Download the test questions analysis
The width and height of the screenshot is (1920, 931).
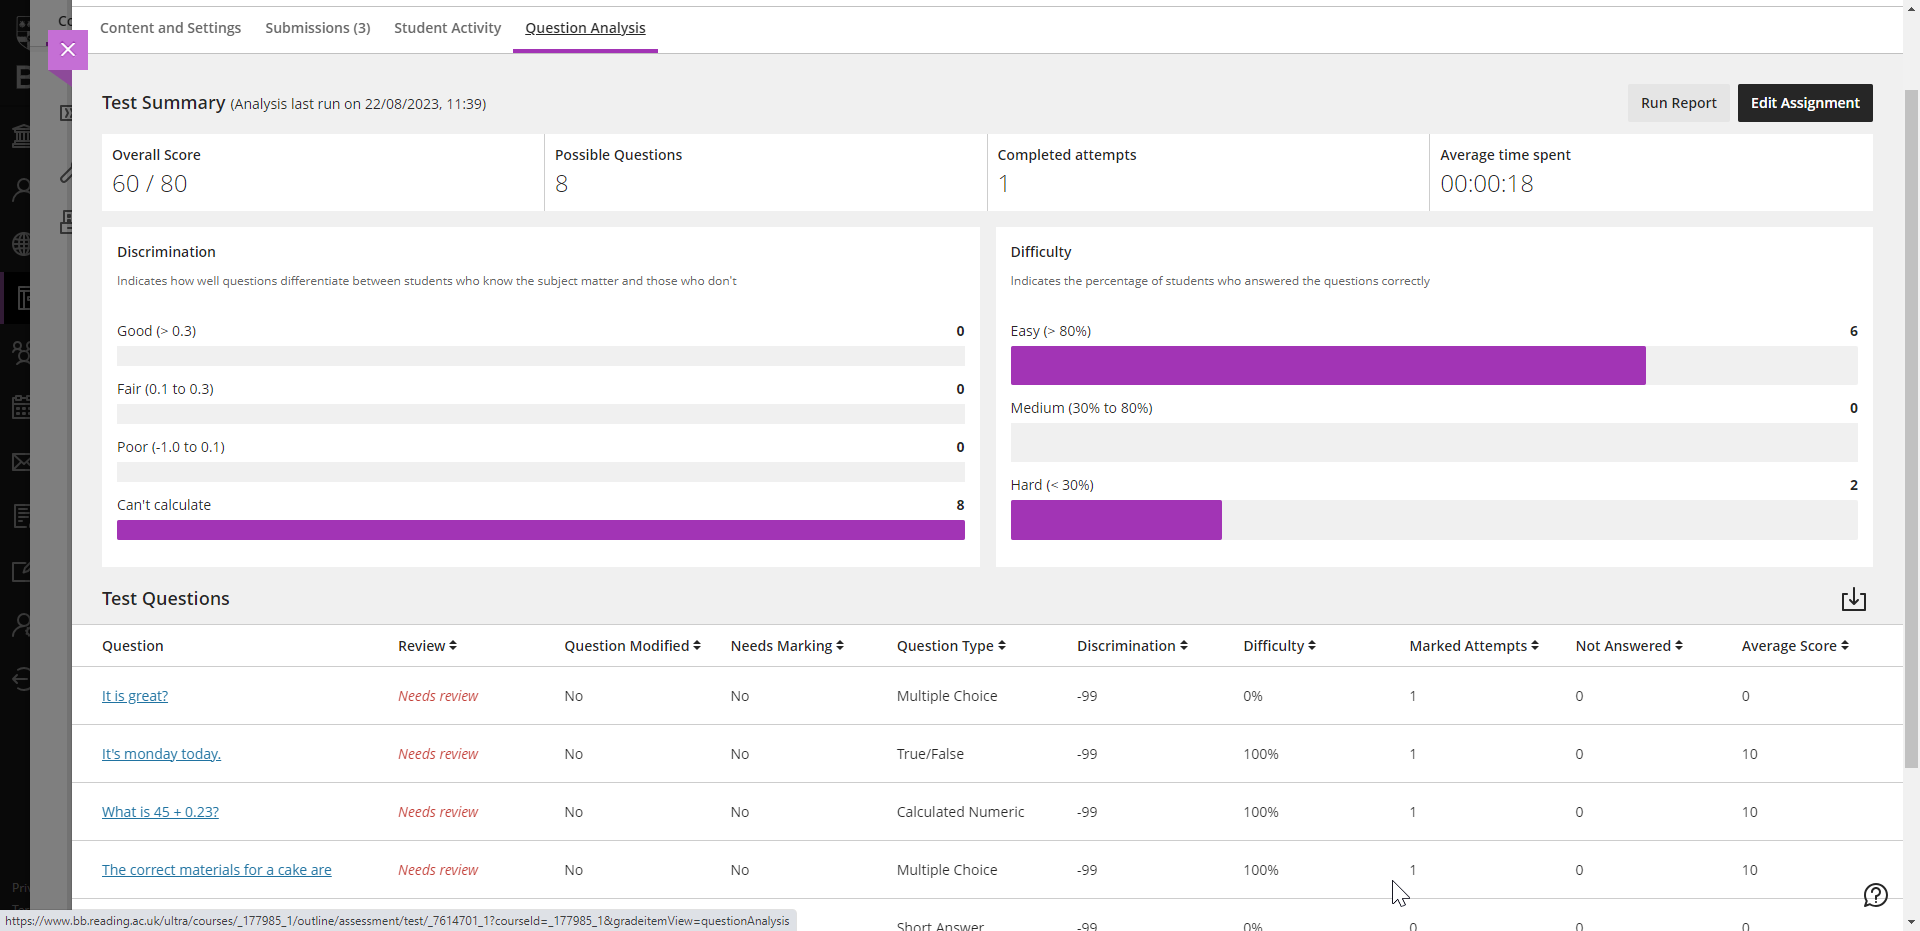pos(1853,599)
